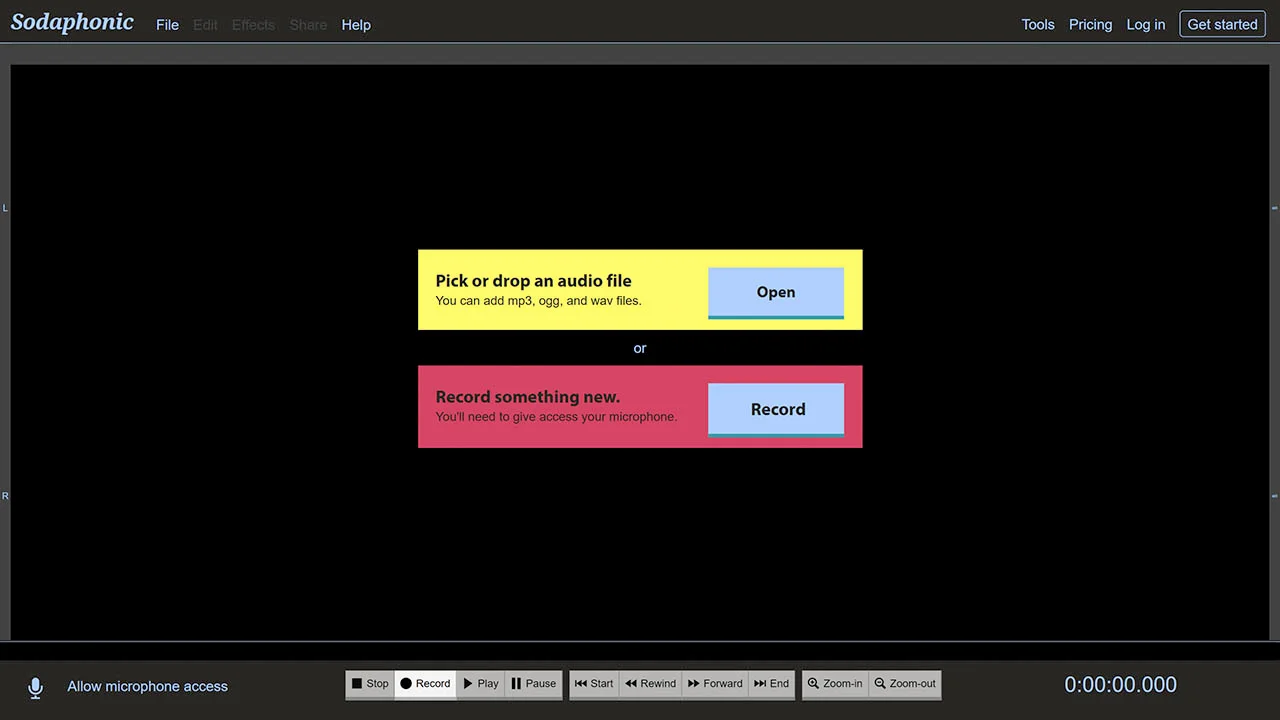Pause playback using the Pause button
This screenshot has height=720, width=1280.
[533, 684]
